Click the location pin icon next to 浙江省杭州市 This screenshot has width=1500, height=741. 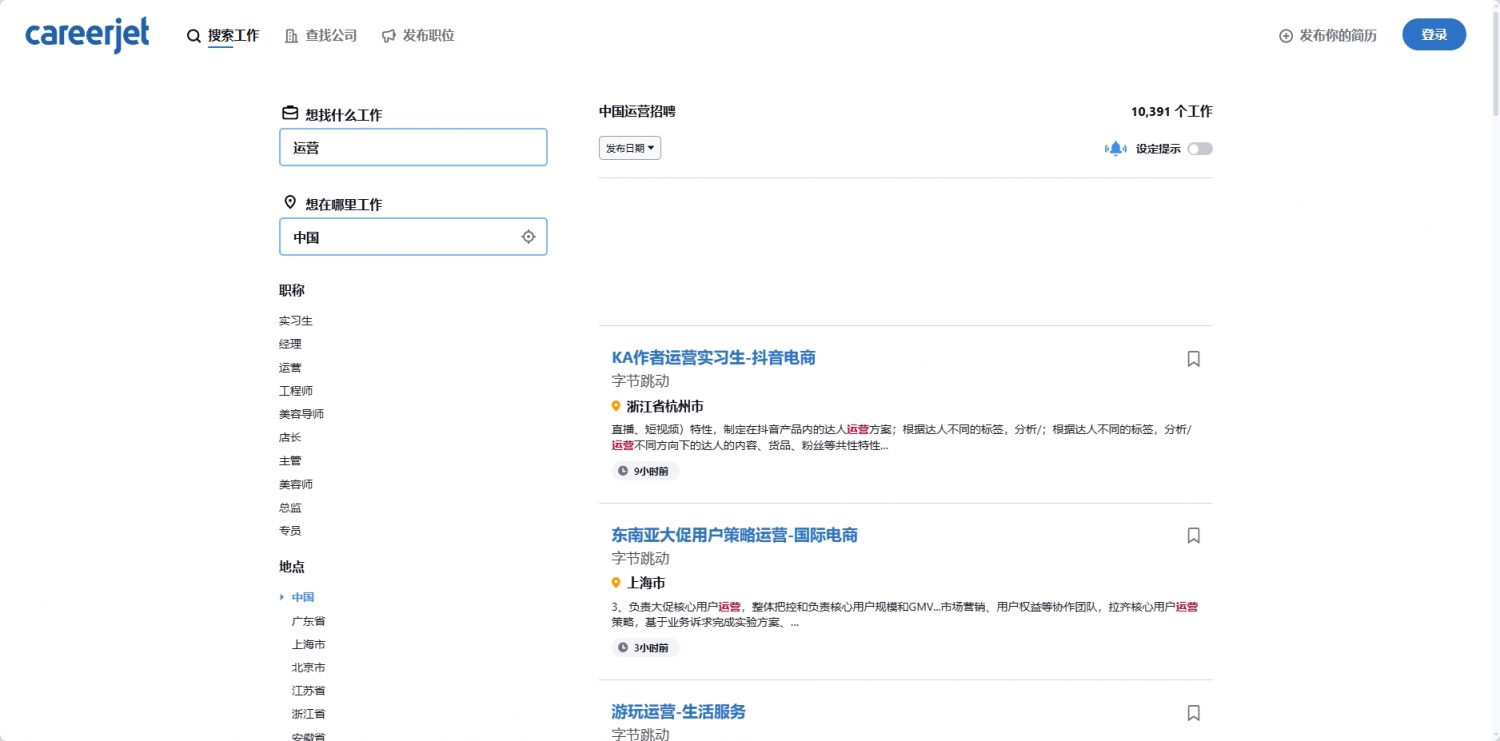point(616,406)
